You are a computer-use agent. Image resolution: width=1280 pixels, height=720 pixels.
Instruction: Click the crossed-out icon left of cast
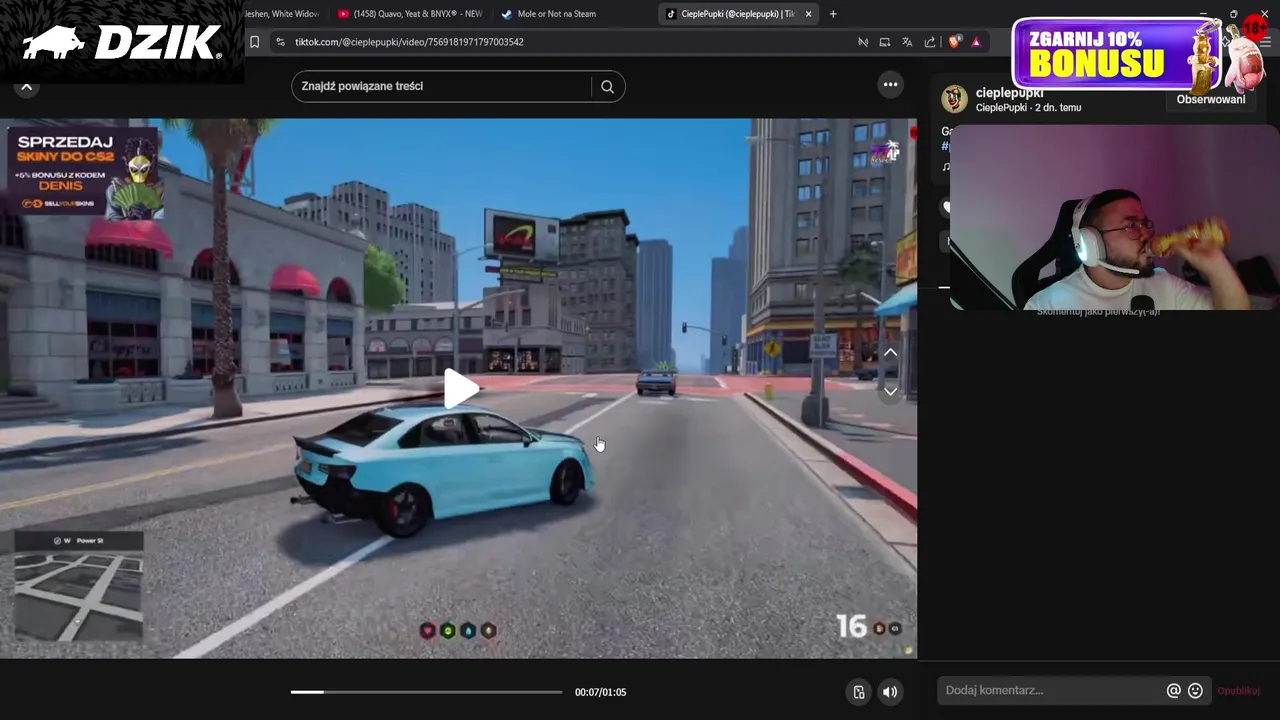(x=862, y=42)
